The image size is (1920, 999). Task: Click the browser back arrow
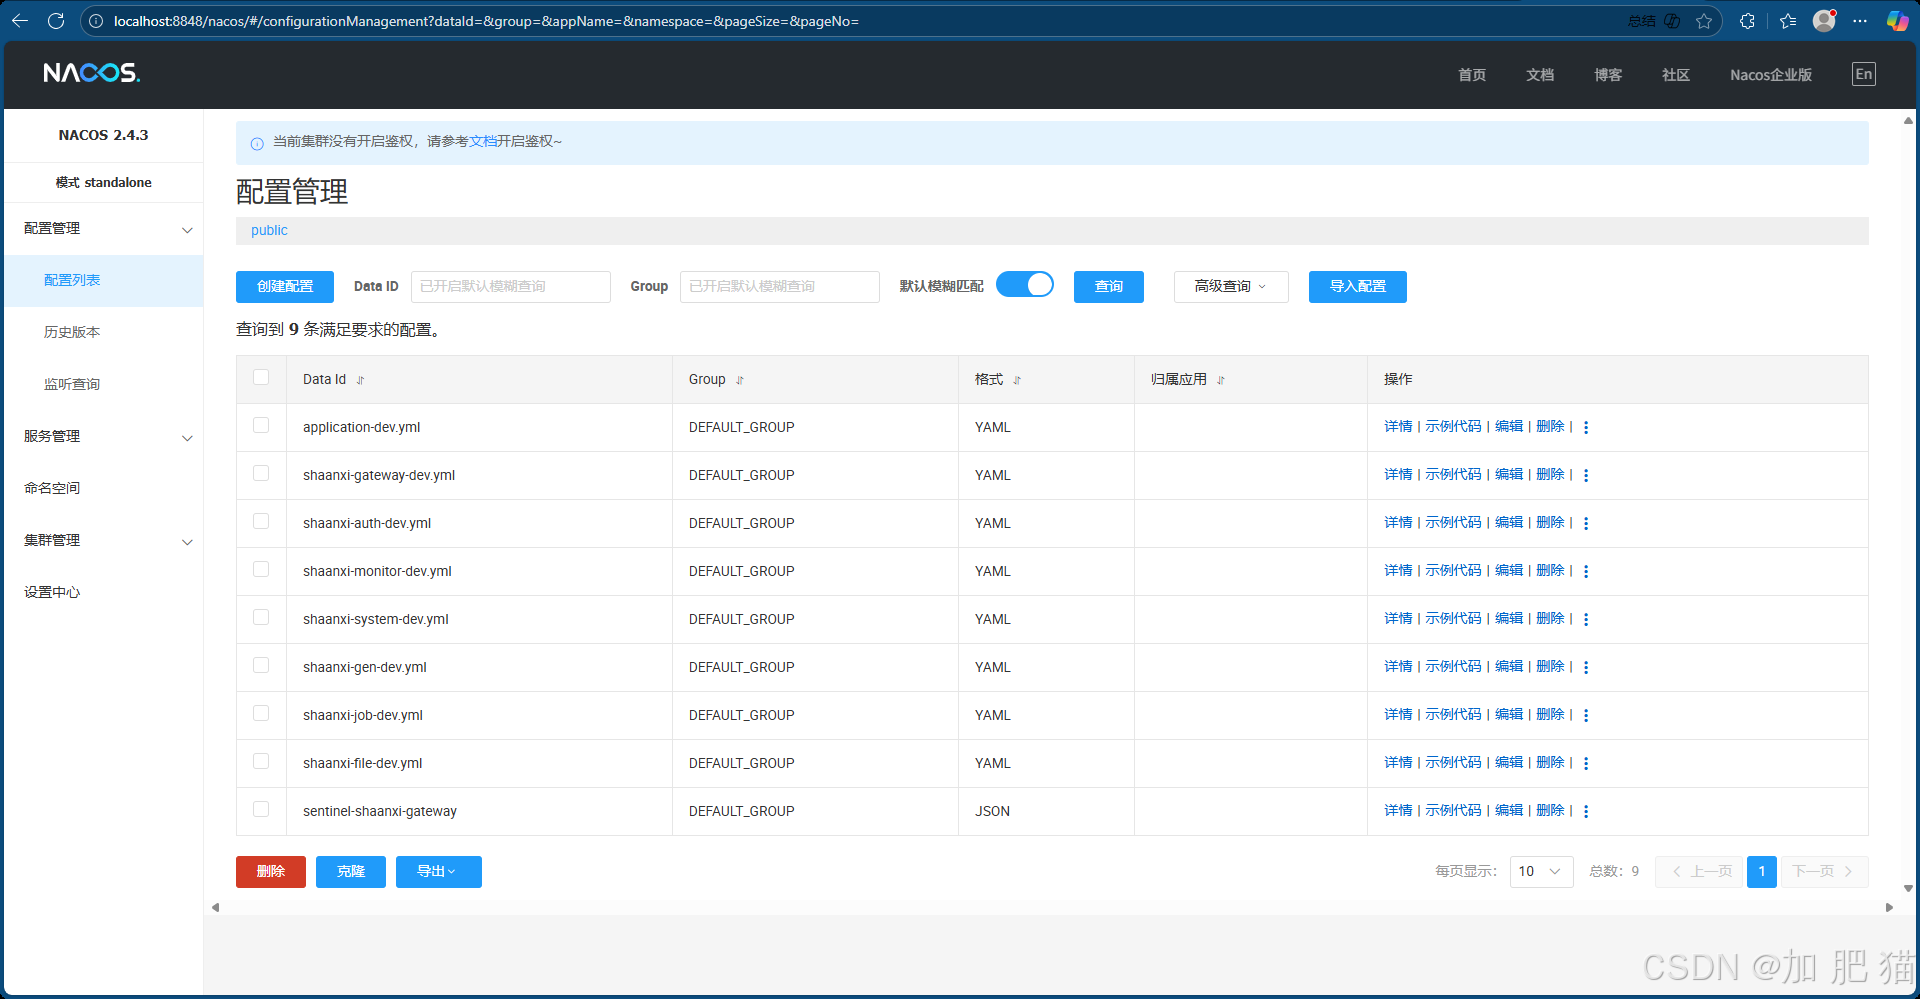pos(20,20)
